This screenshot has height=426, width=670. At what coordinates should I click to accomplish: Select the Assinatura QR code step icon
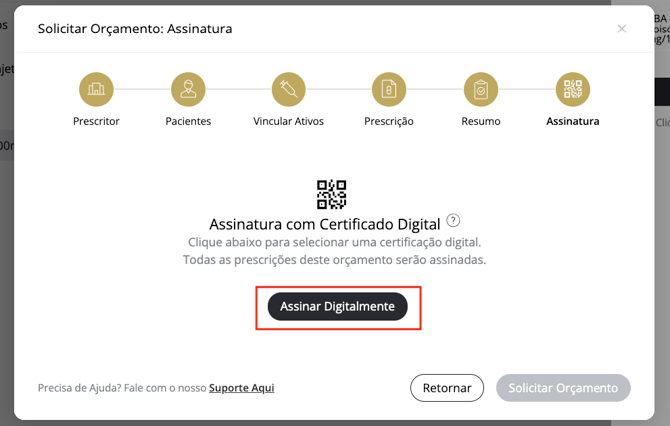click(x=573, y=89)
